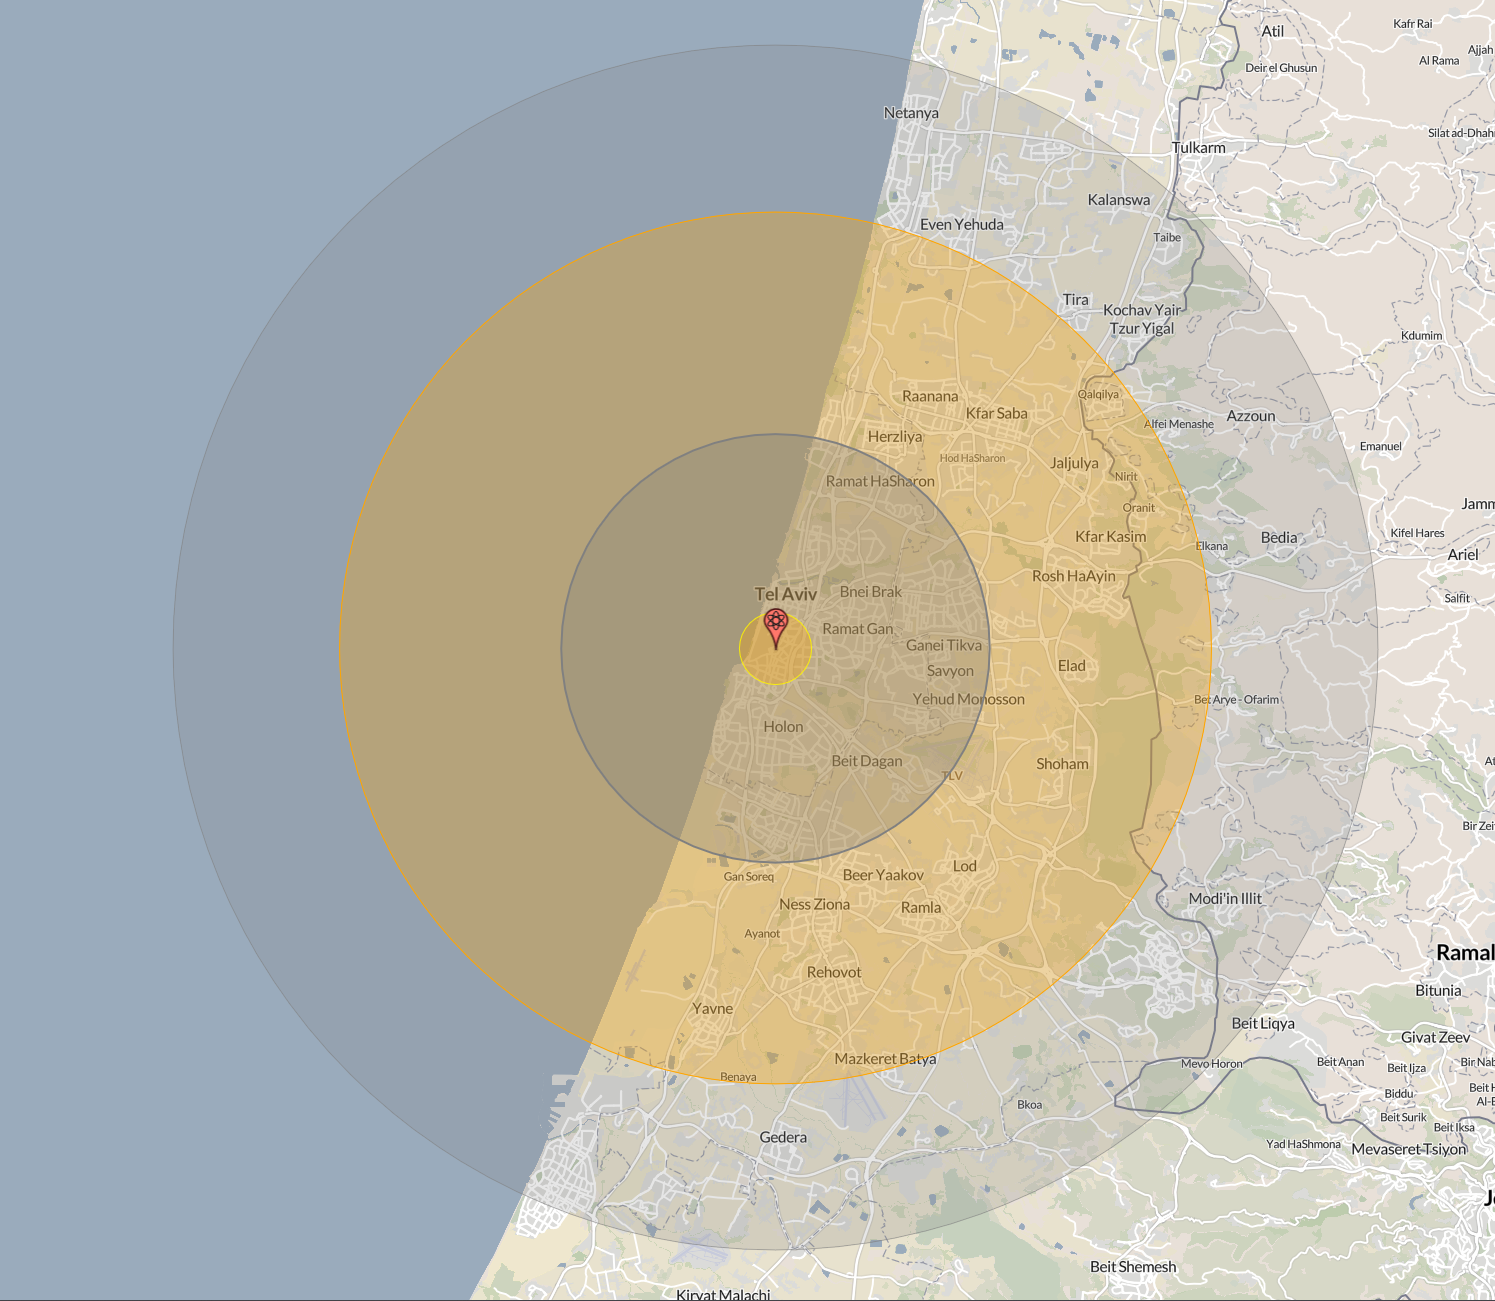Click the "Mevaseret Tsiyon" map label

click(1409, 1150)
